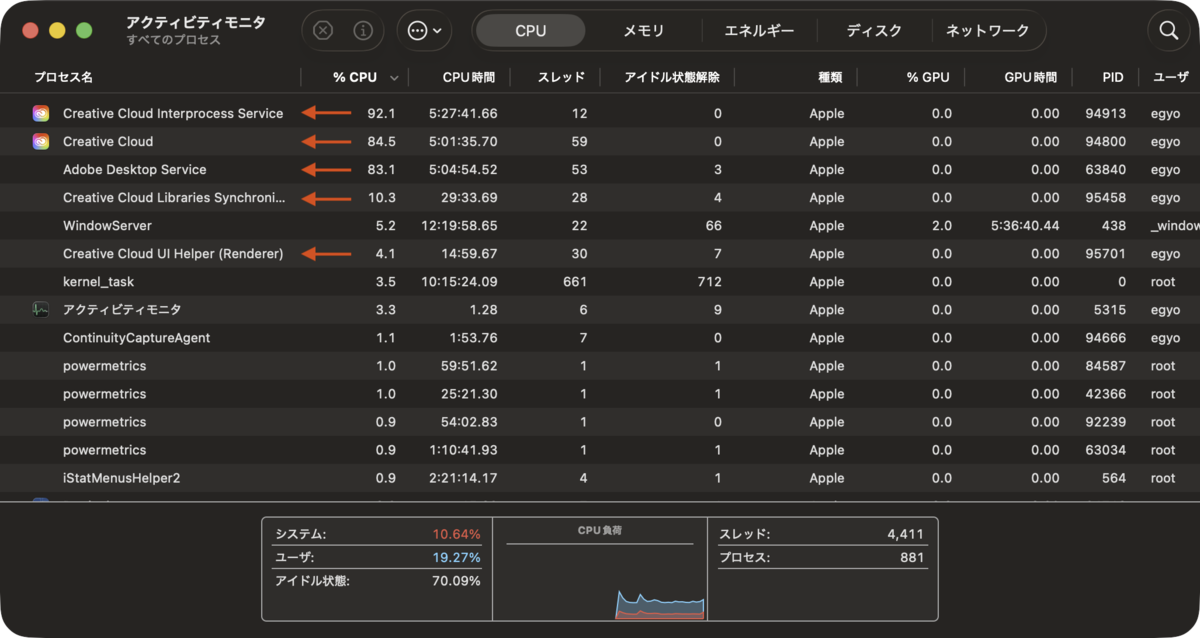Screen dimensions: 1200x638
Task: Click PID value 63840
Action: pos(1106,169)
